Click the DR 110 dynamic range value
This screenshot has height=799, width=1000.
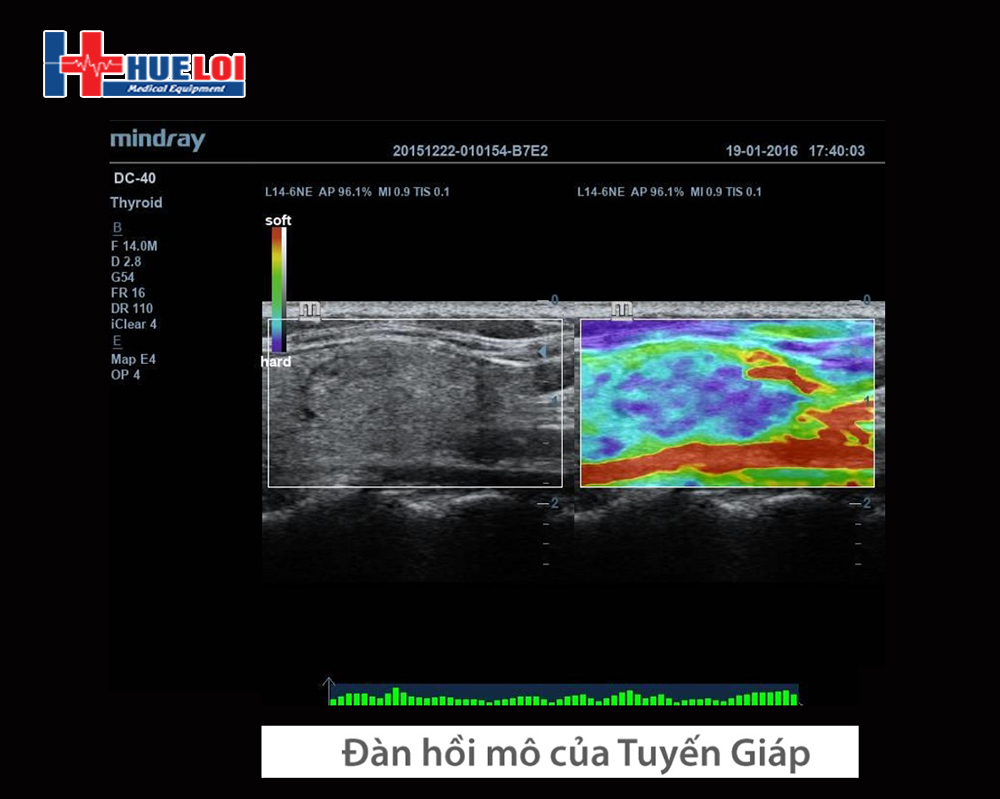(132, 309)
